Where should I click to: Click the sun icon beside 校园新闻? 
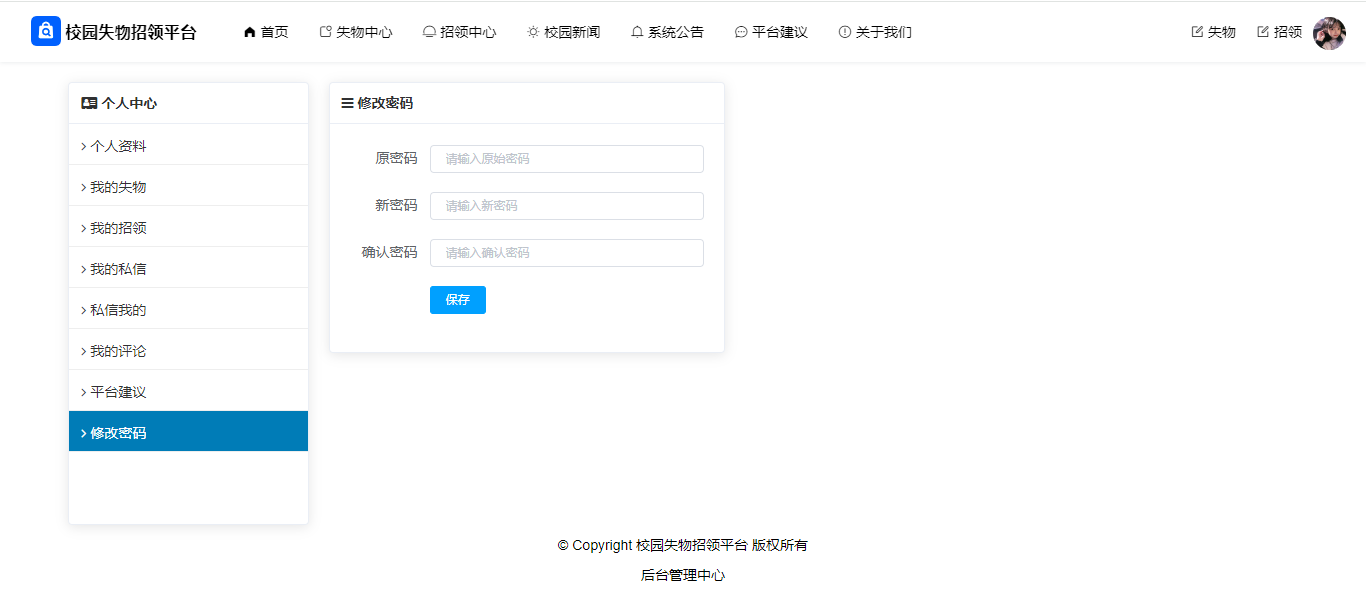(x=533, y=32)
